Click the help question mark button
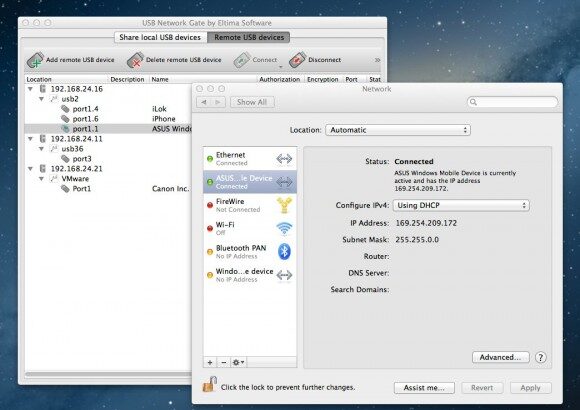The height and width of the screenshot is (410, 580). 540,357
